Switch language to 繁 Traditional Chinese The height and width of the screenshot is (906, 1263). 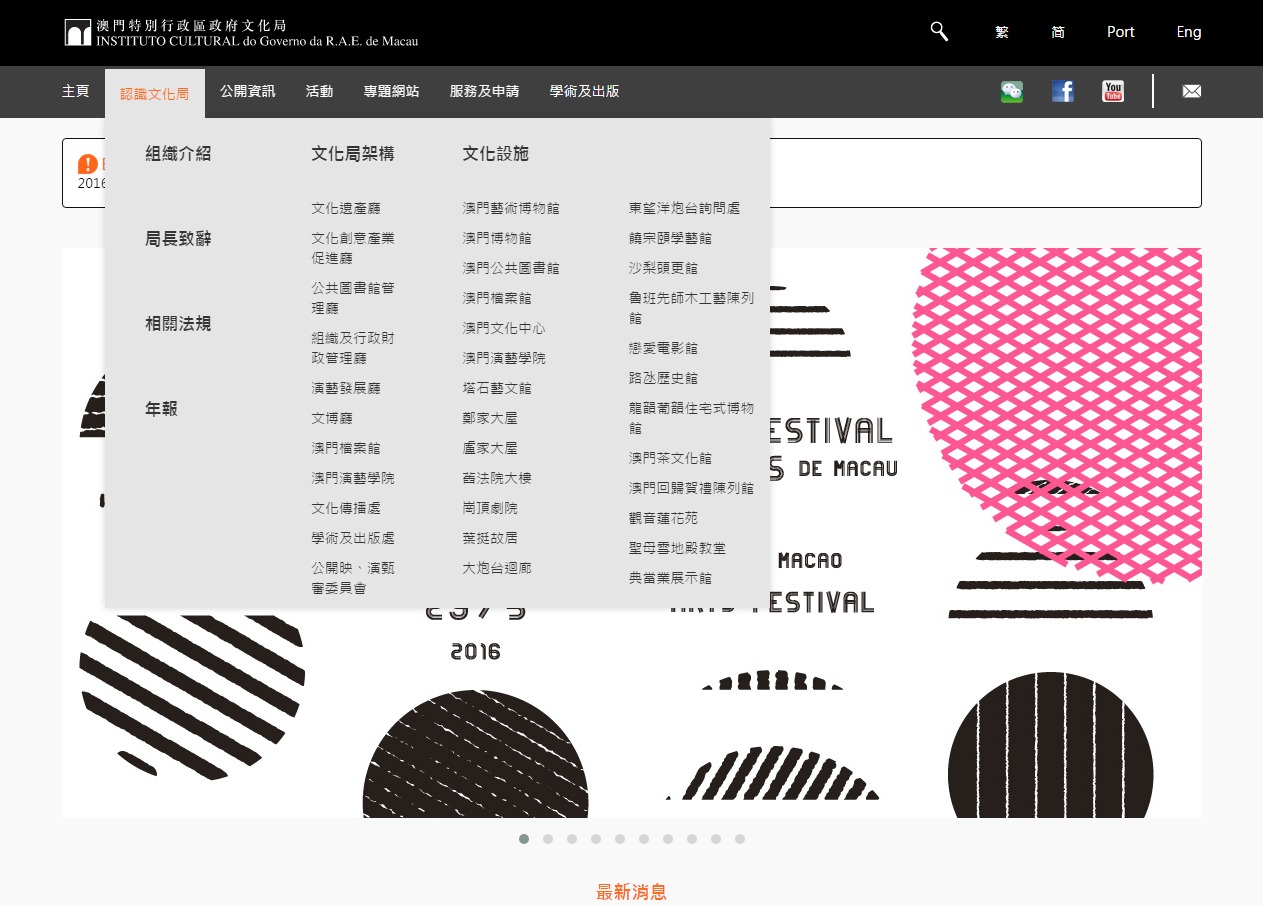[1002, 32]
